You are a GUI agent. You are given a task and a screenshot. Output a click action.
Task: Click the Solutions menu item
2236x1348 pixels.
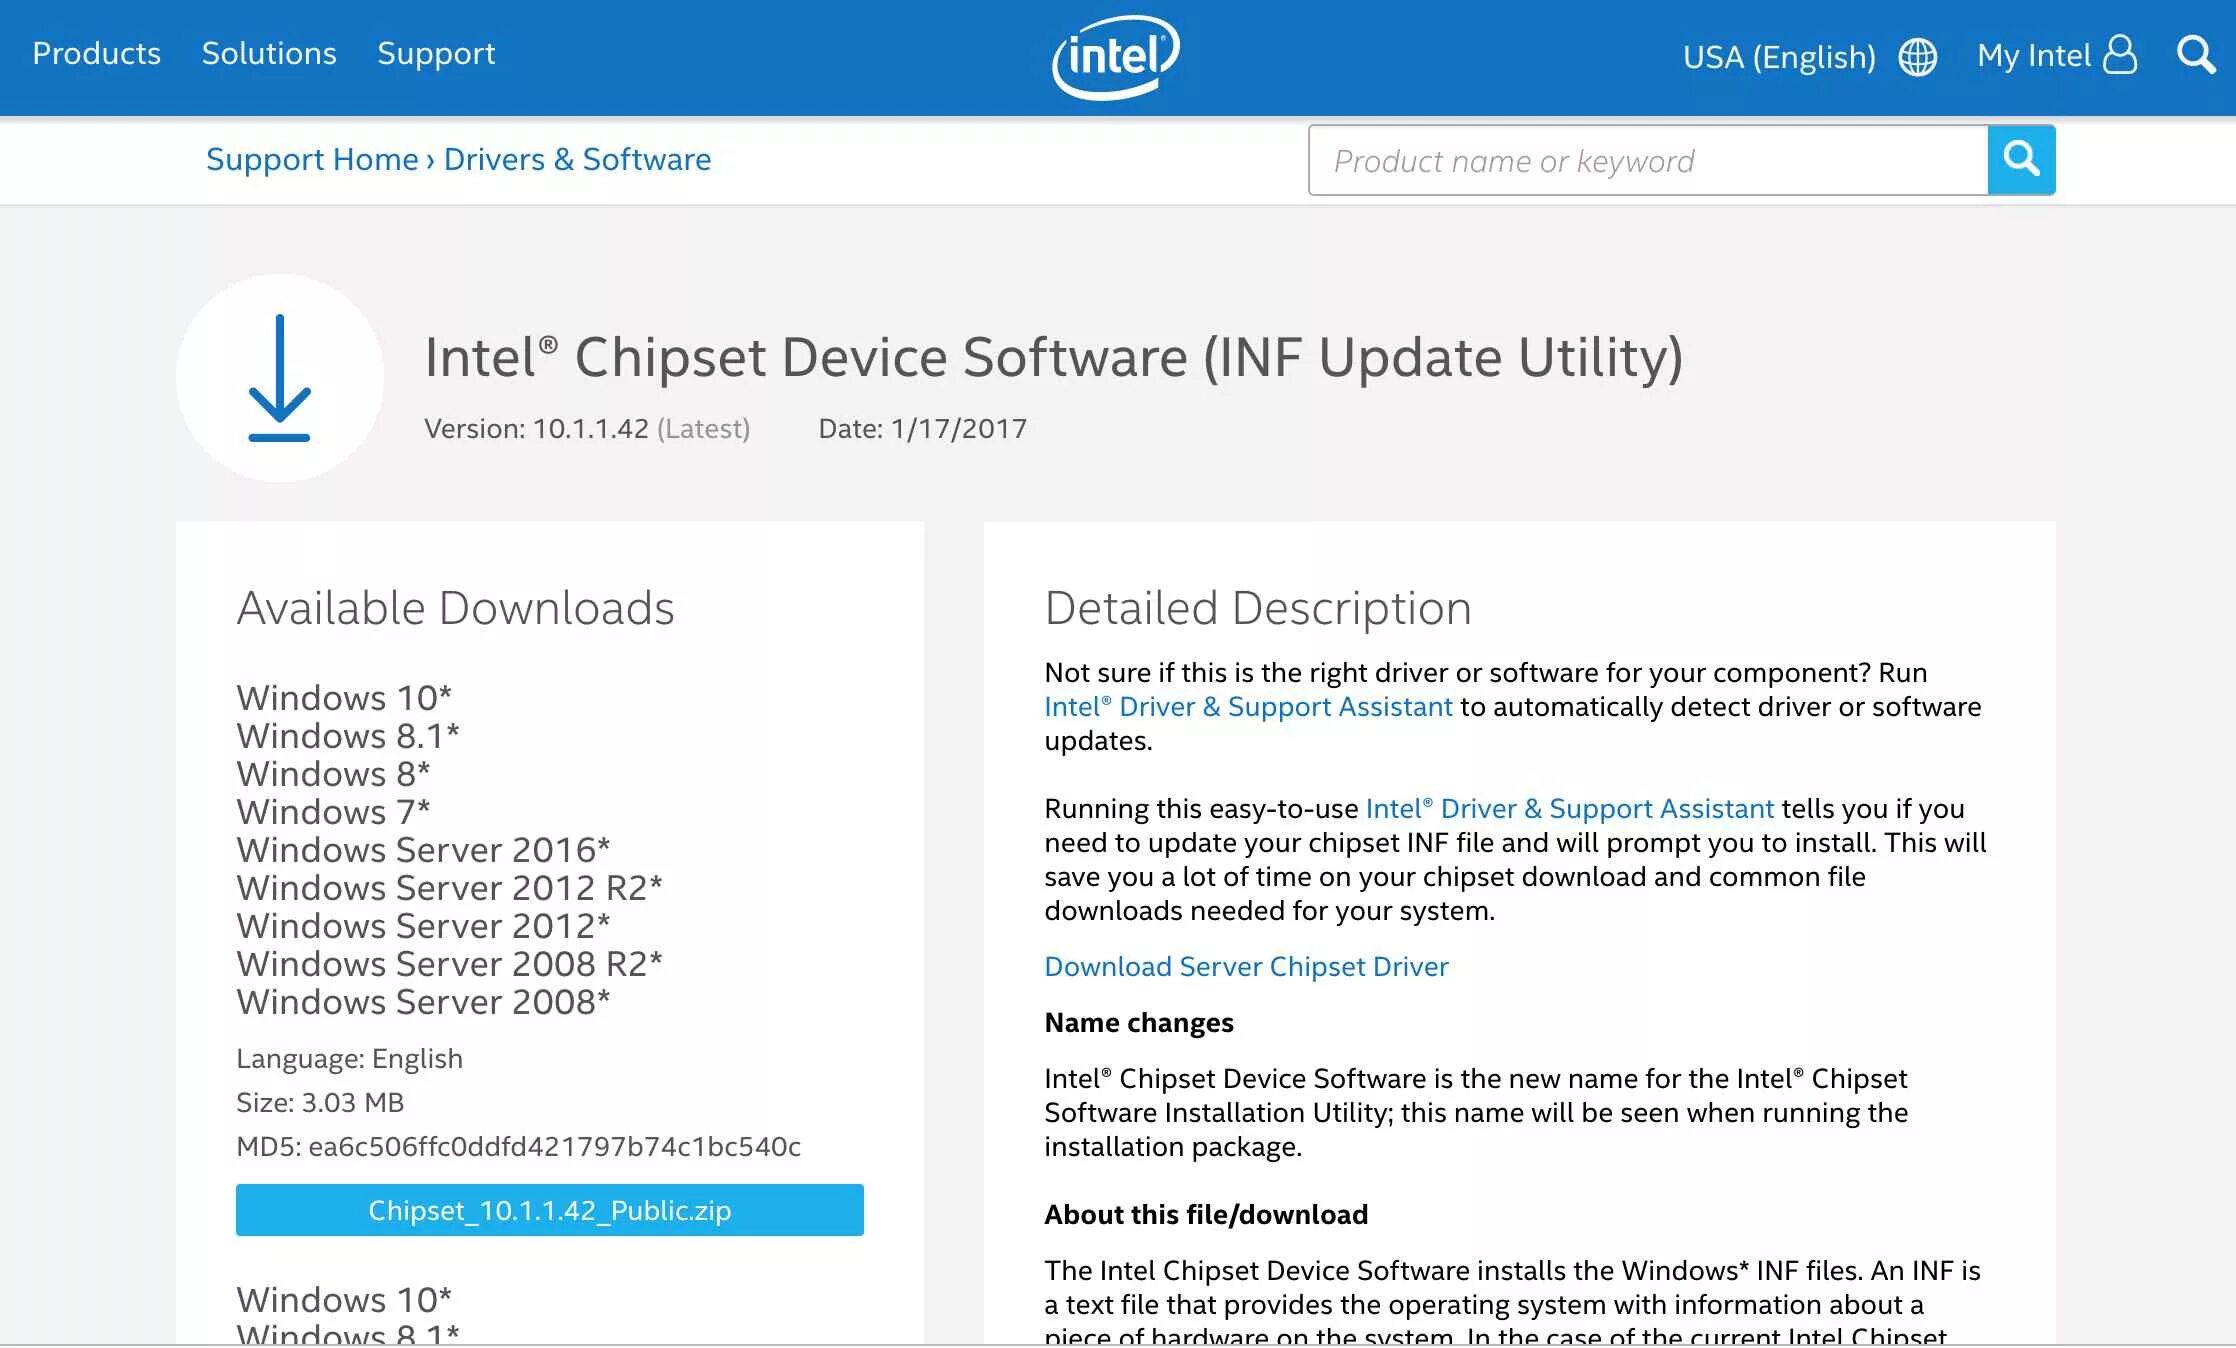268,53
